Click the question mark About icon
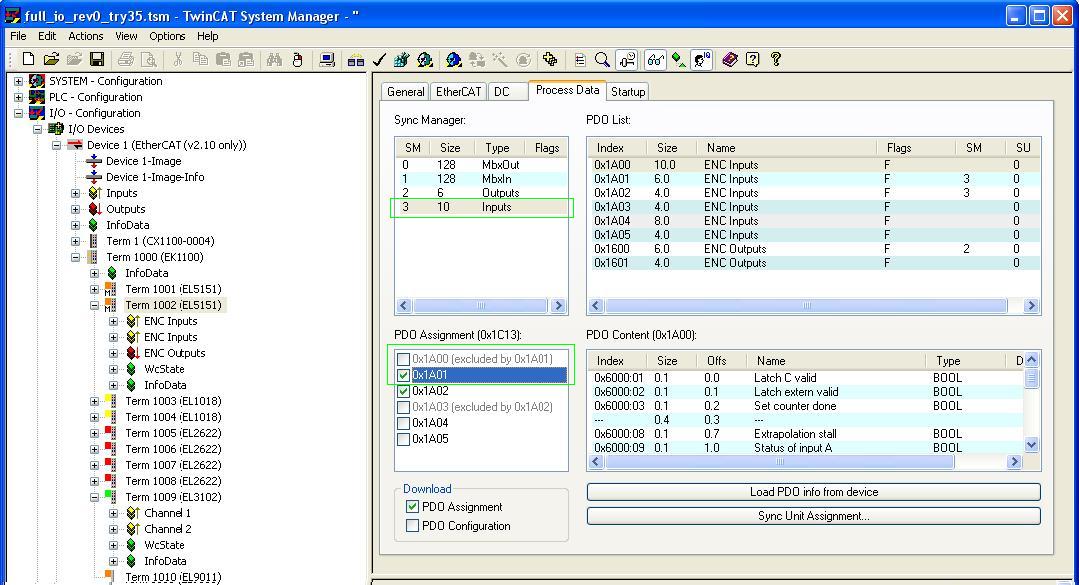This screenshot has width=1079, height=585. 776,60
